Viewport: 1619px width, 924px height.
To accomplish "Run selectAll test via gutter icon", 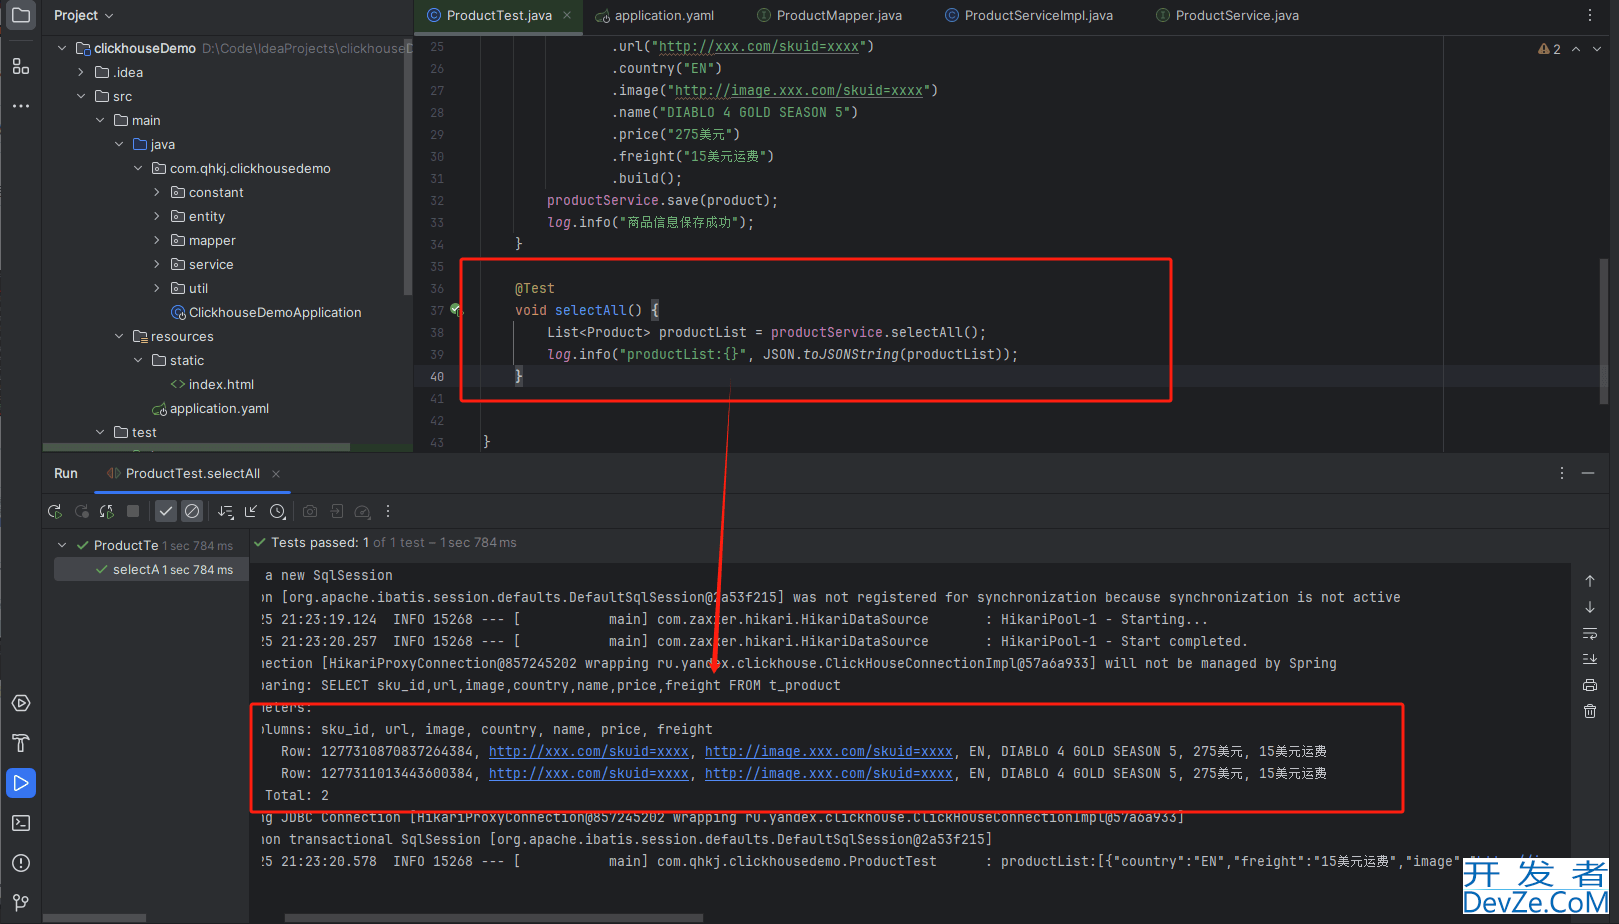I will (x=456, y=310).
